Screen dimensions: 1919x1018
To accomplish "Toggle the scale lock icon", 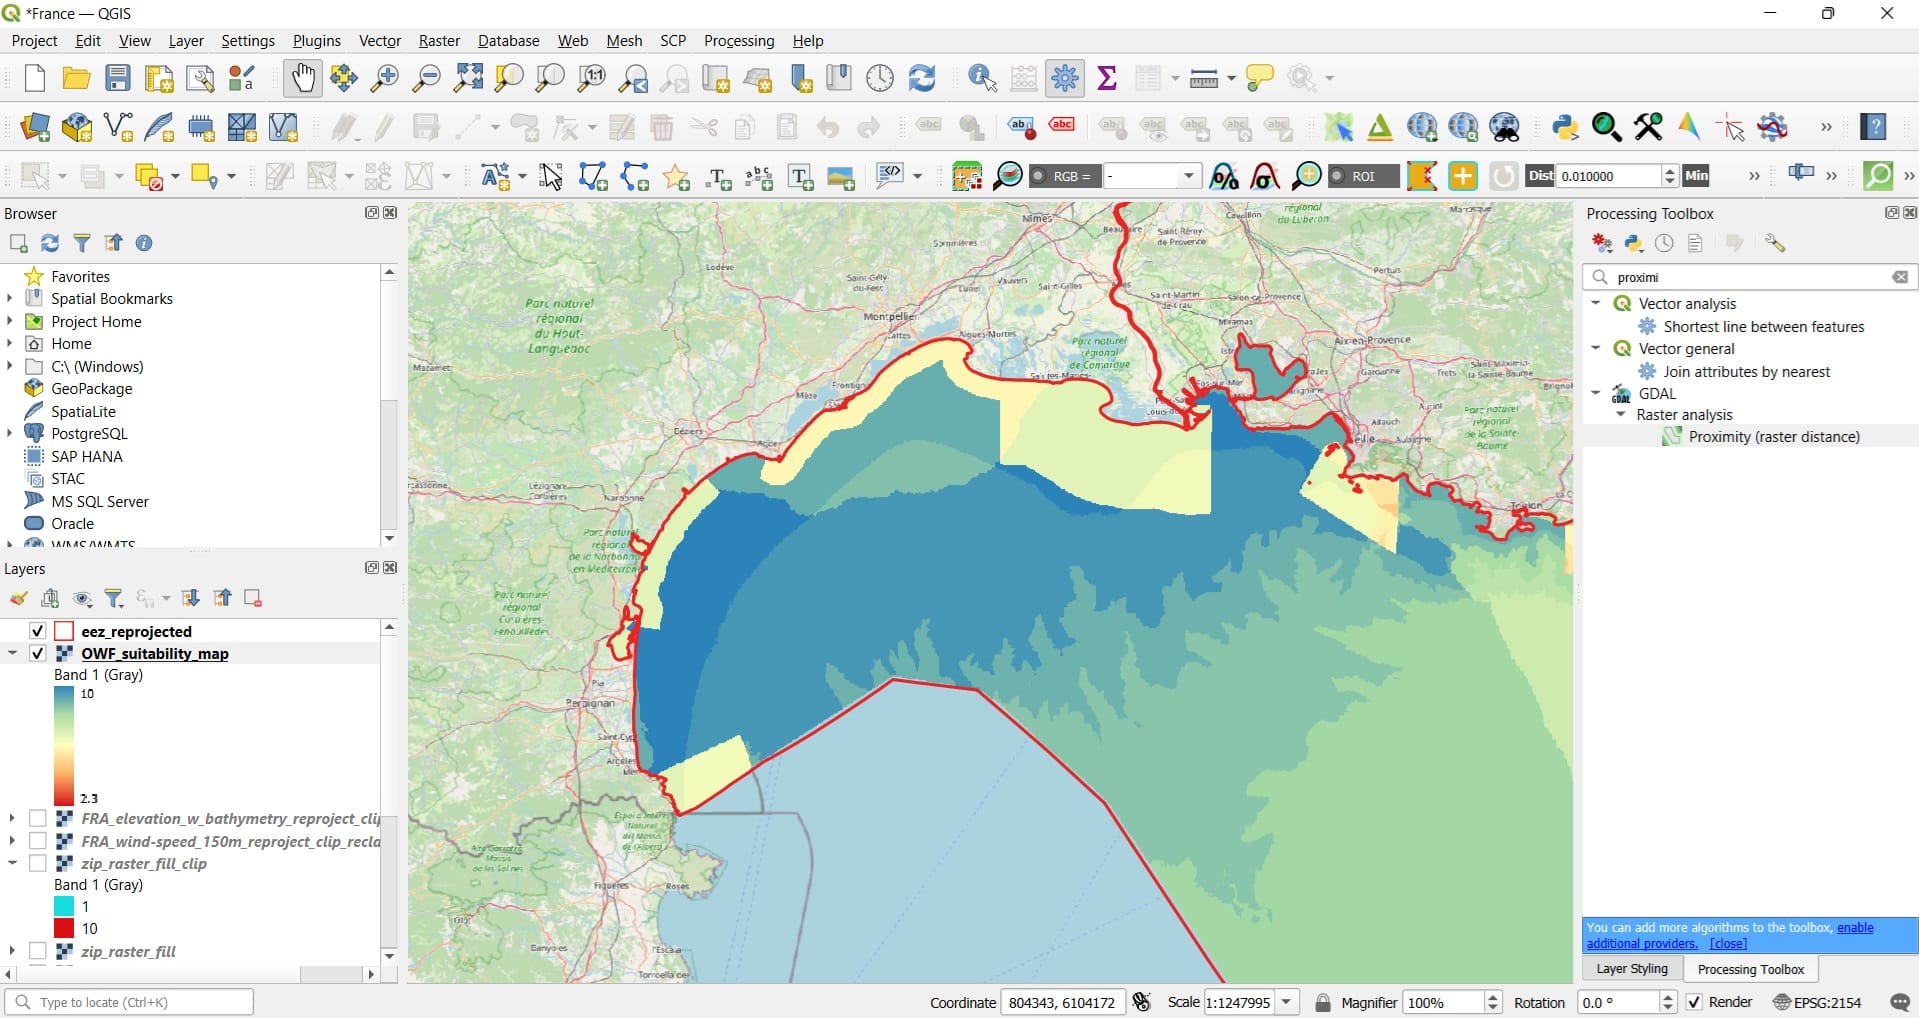I will [1323, 1002].
